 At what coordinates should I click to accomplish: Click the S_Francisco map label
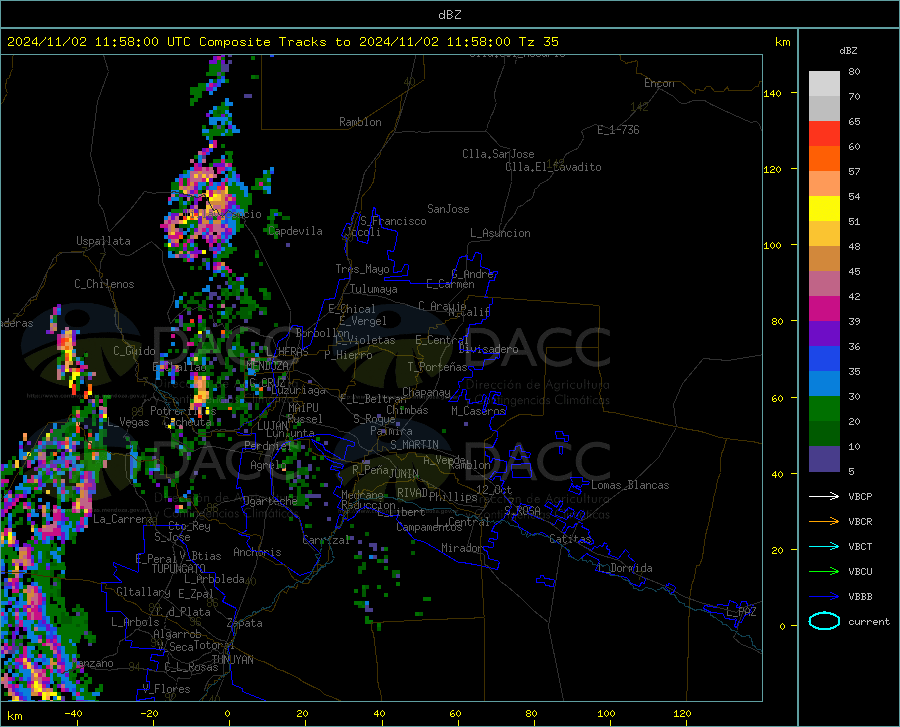pyautogui.click(x=393, y=221)
